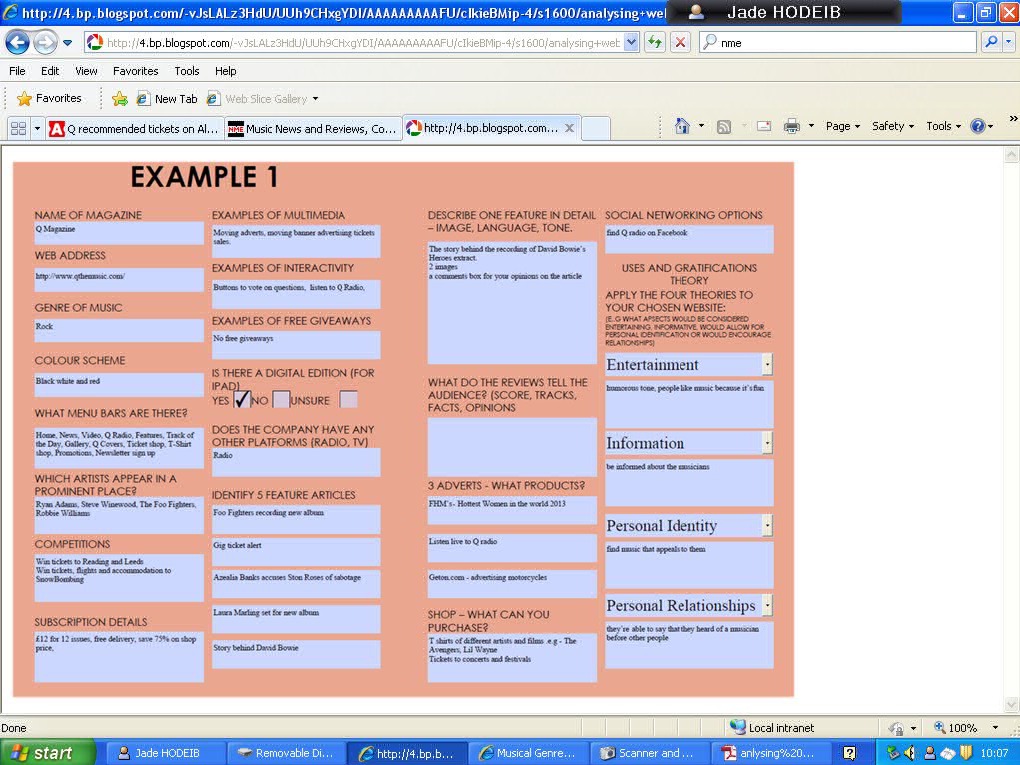Expand the address bar history dropdown
Screen dimensions: 1020x765
coord(631,43)
